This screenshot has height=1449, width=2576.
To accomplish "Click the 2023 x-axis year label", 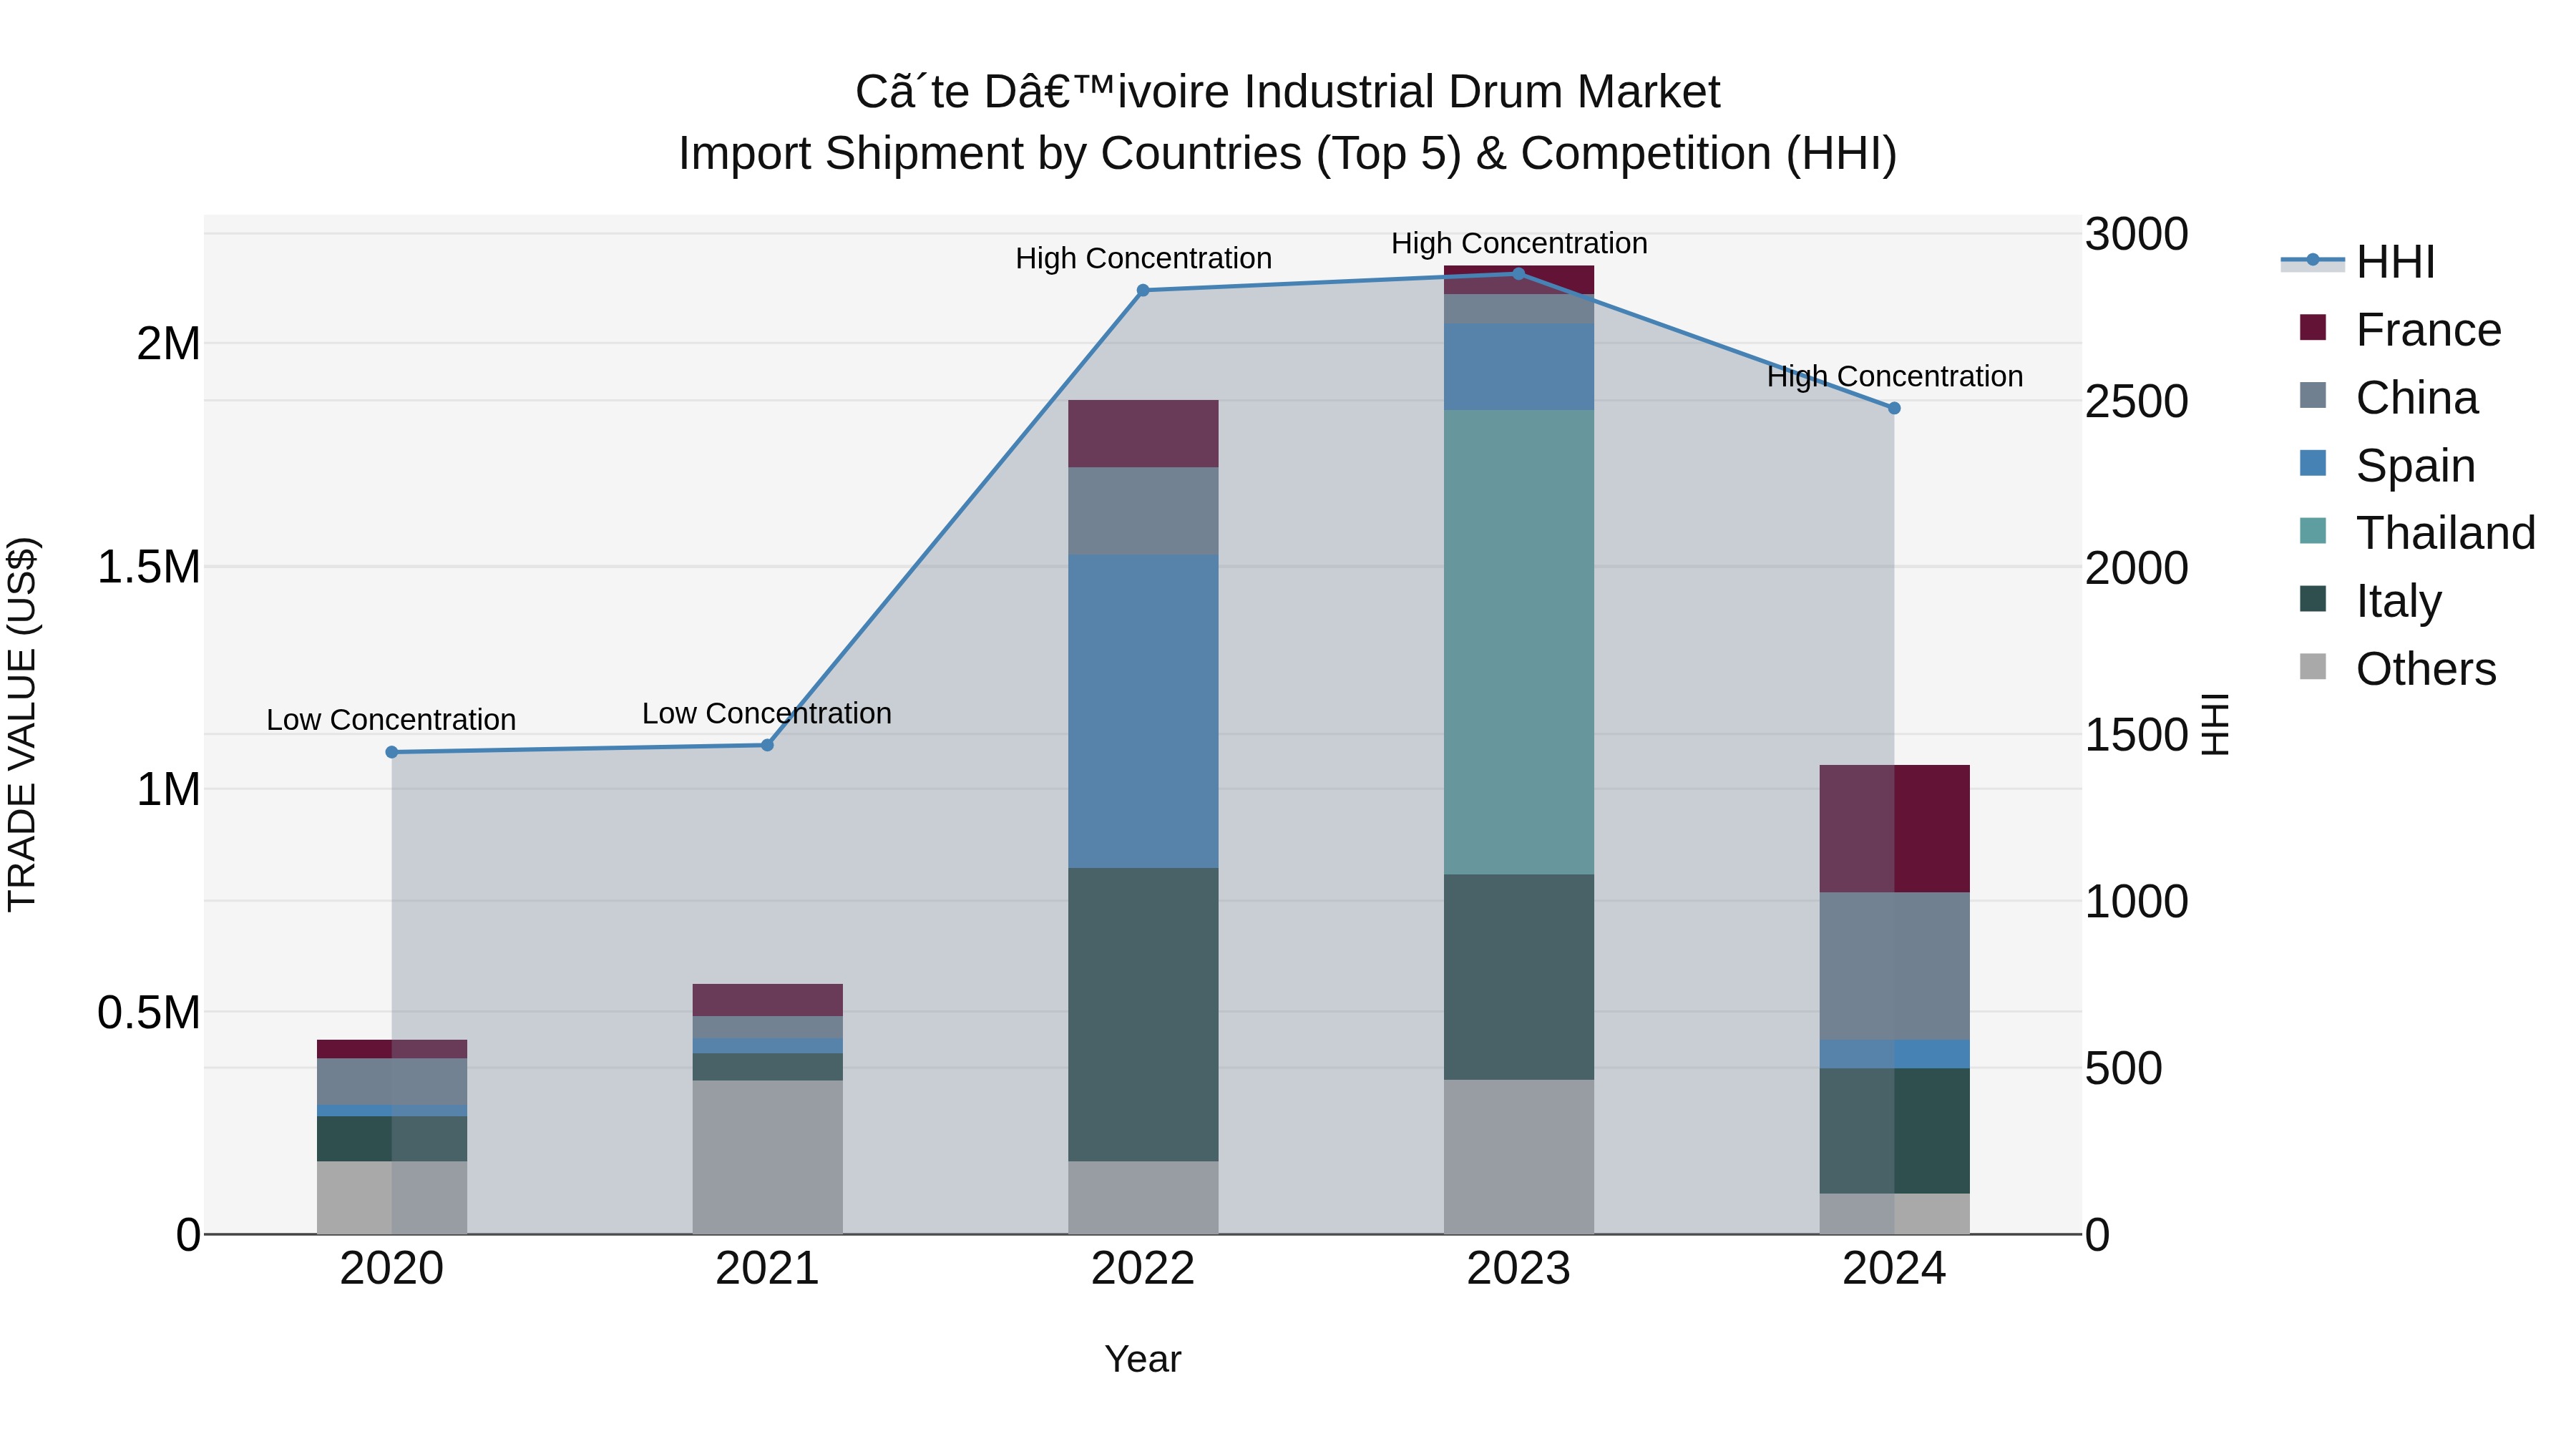I will click(1519, 1269).
